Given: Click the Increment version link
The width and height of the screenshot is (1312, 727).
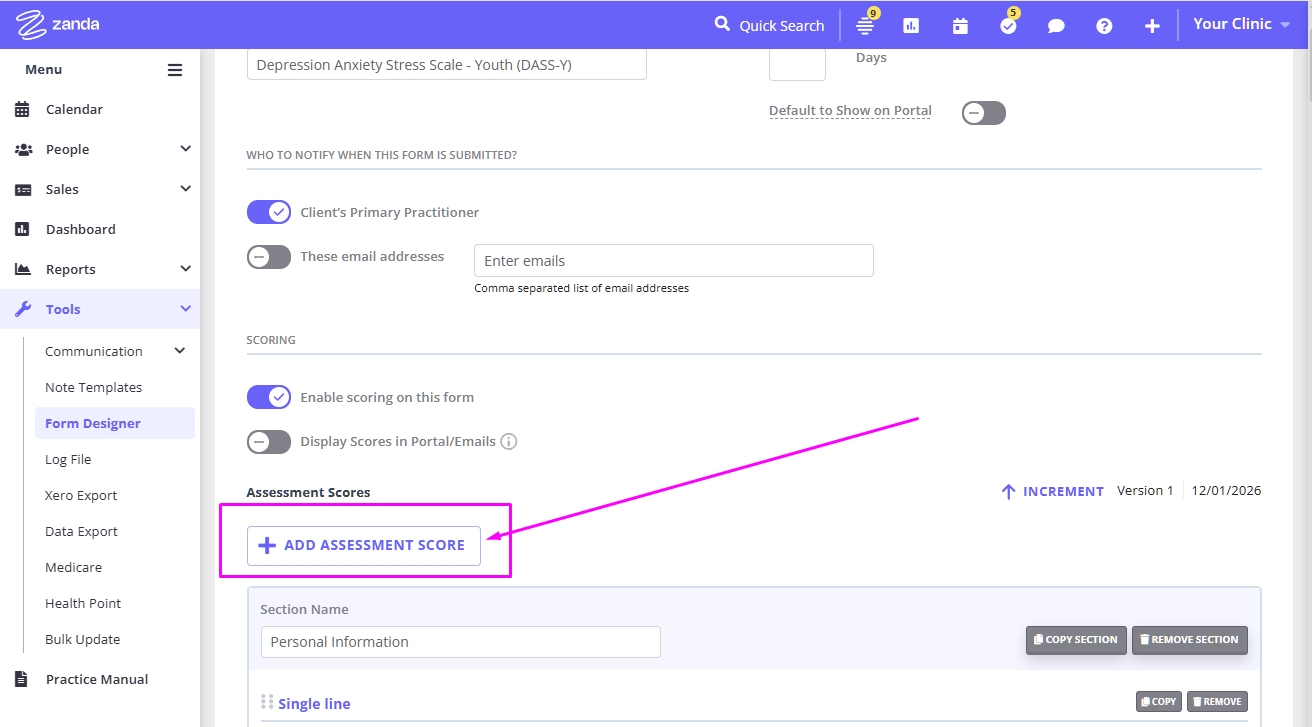Looking at the screenshot, I should click(x=1052, y=491).
